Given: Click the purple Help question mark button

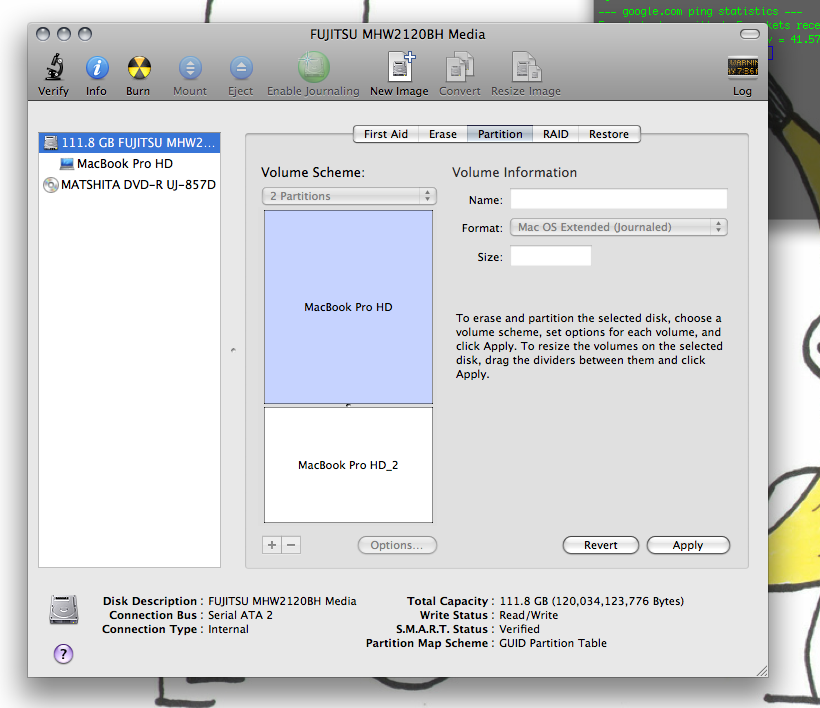Looking at the screenshot, I should 63,654.
